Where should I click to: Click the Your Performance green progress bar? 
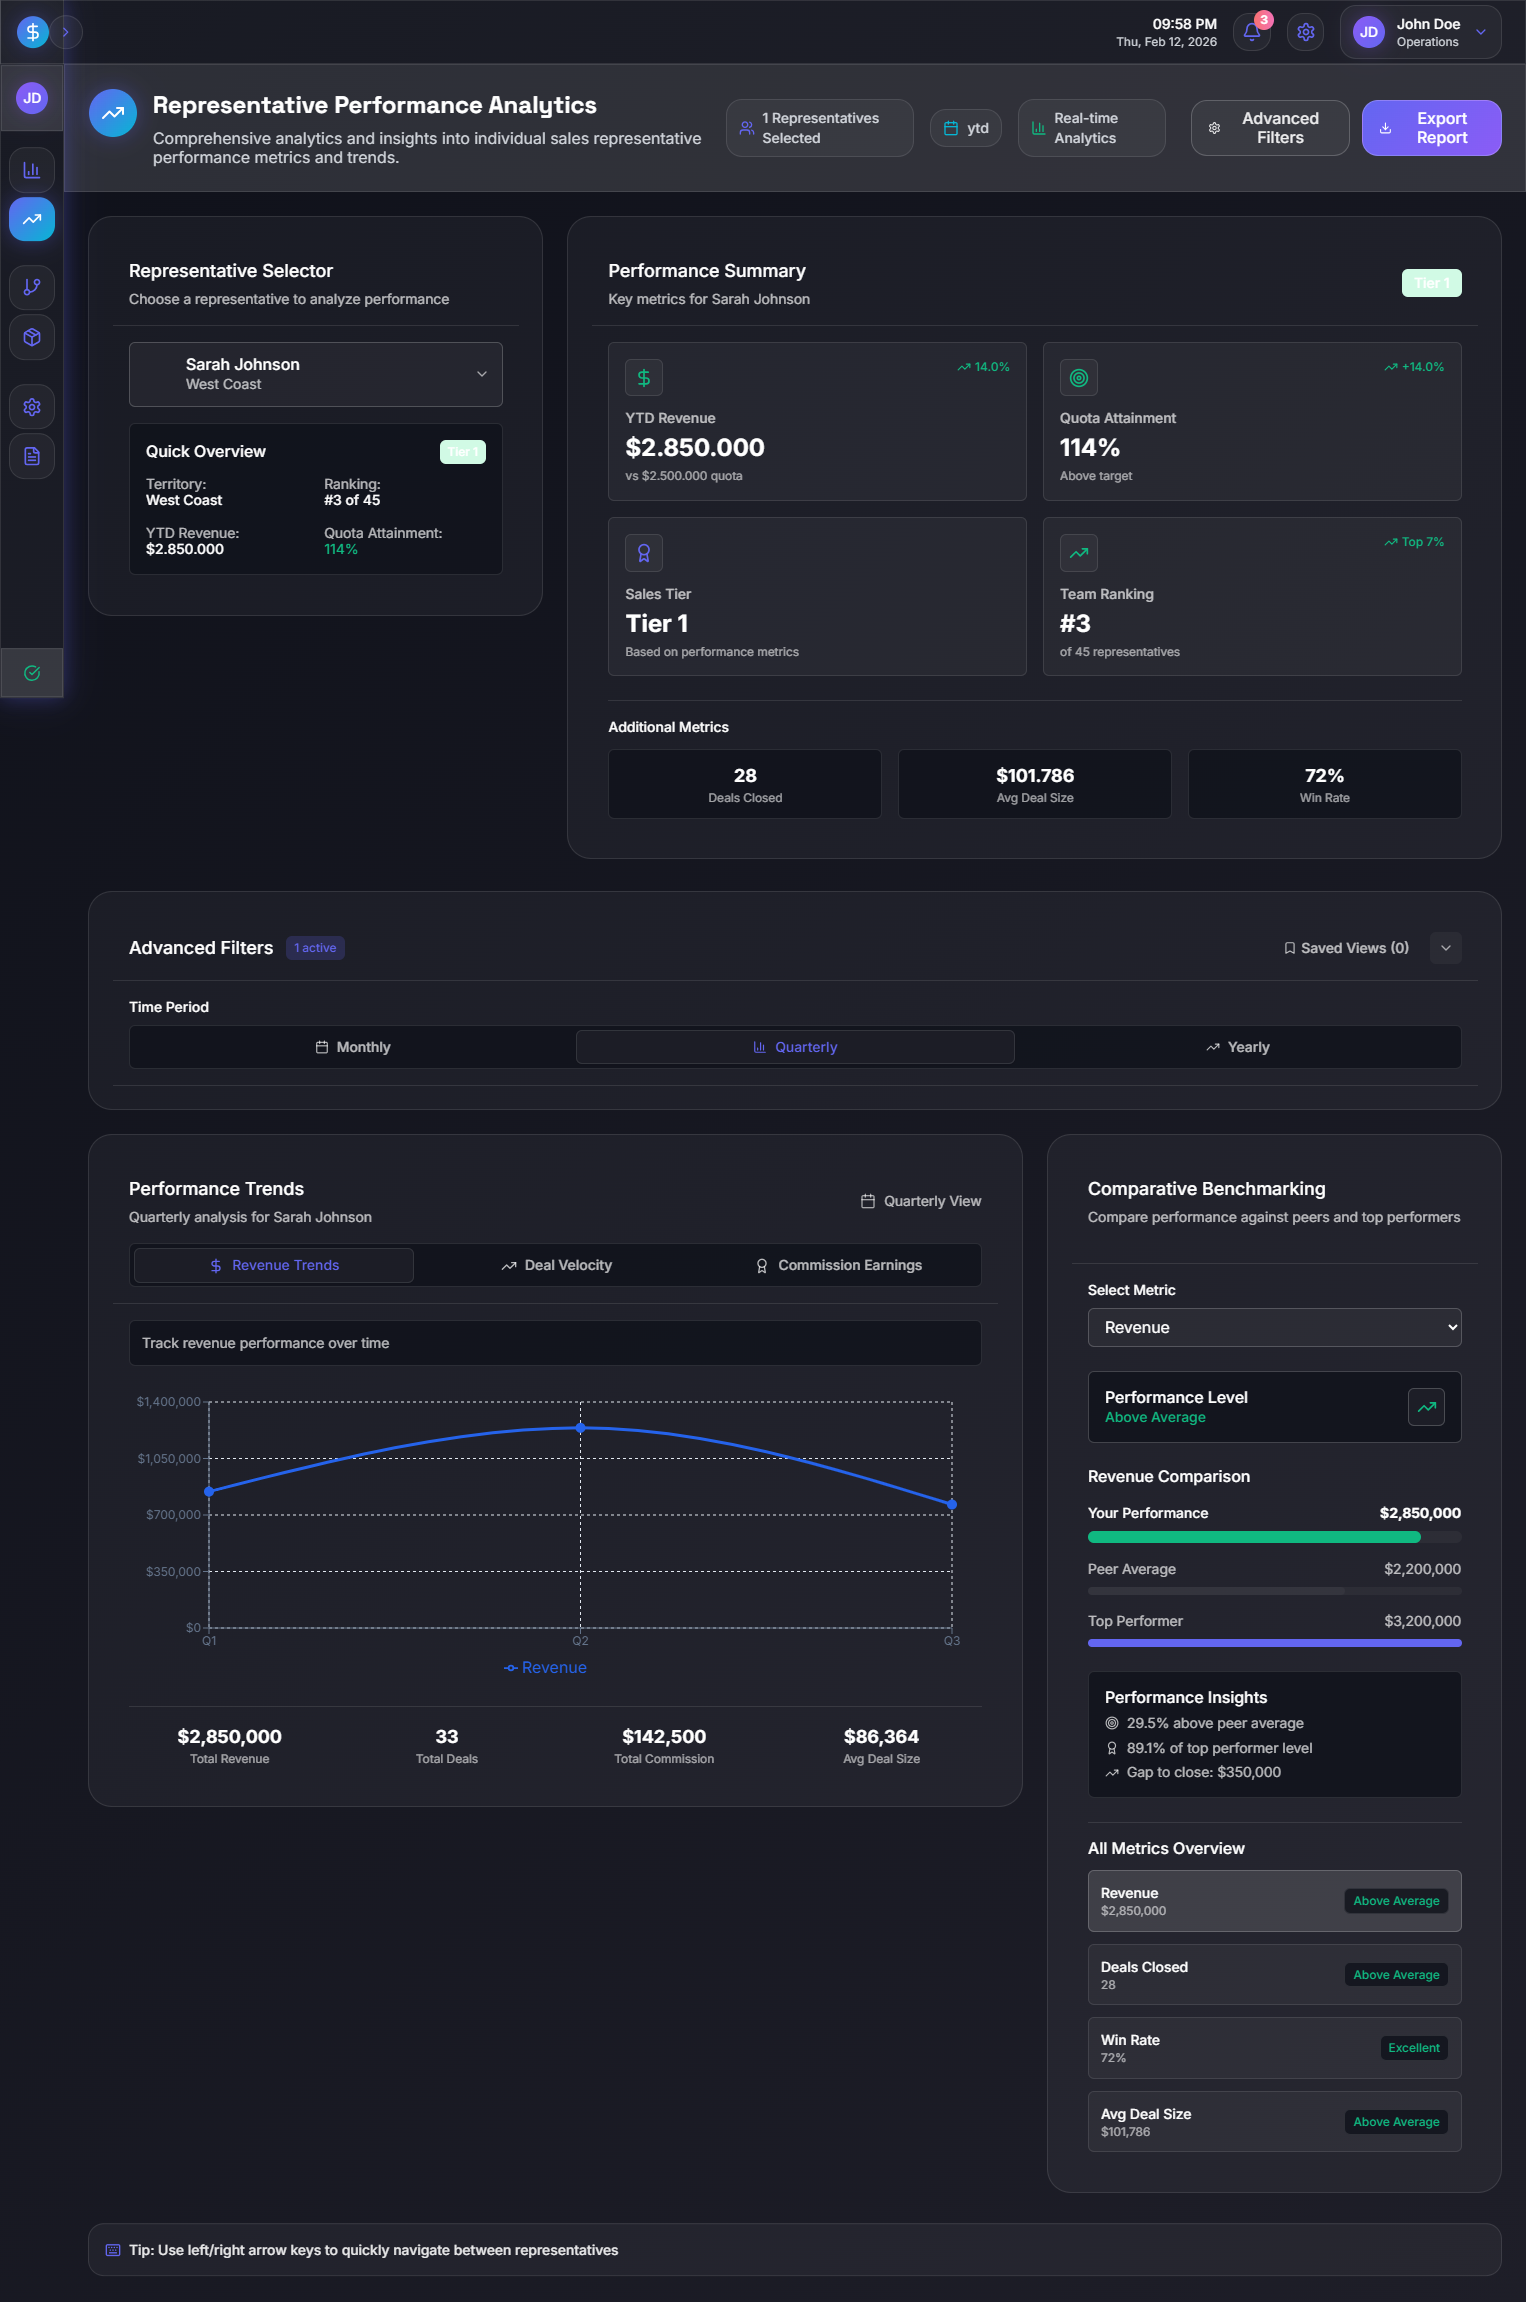coord(1254,1537)
